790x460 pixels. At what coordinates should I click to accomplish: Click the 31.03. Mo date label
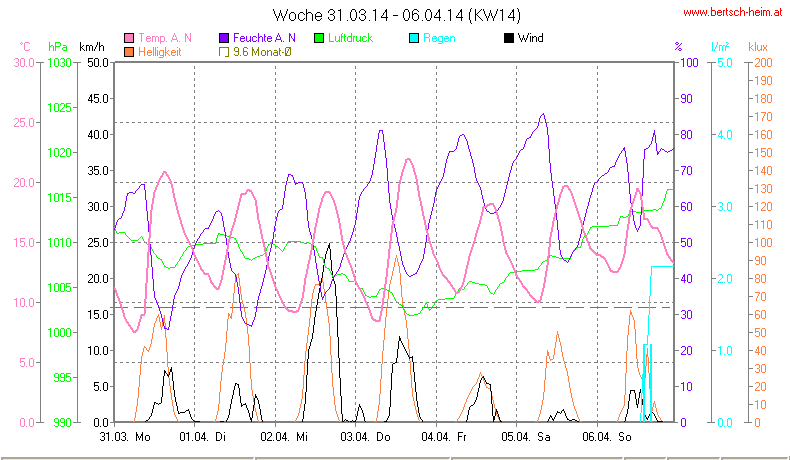[125, 437]
